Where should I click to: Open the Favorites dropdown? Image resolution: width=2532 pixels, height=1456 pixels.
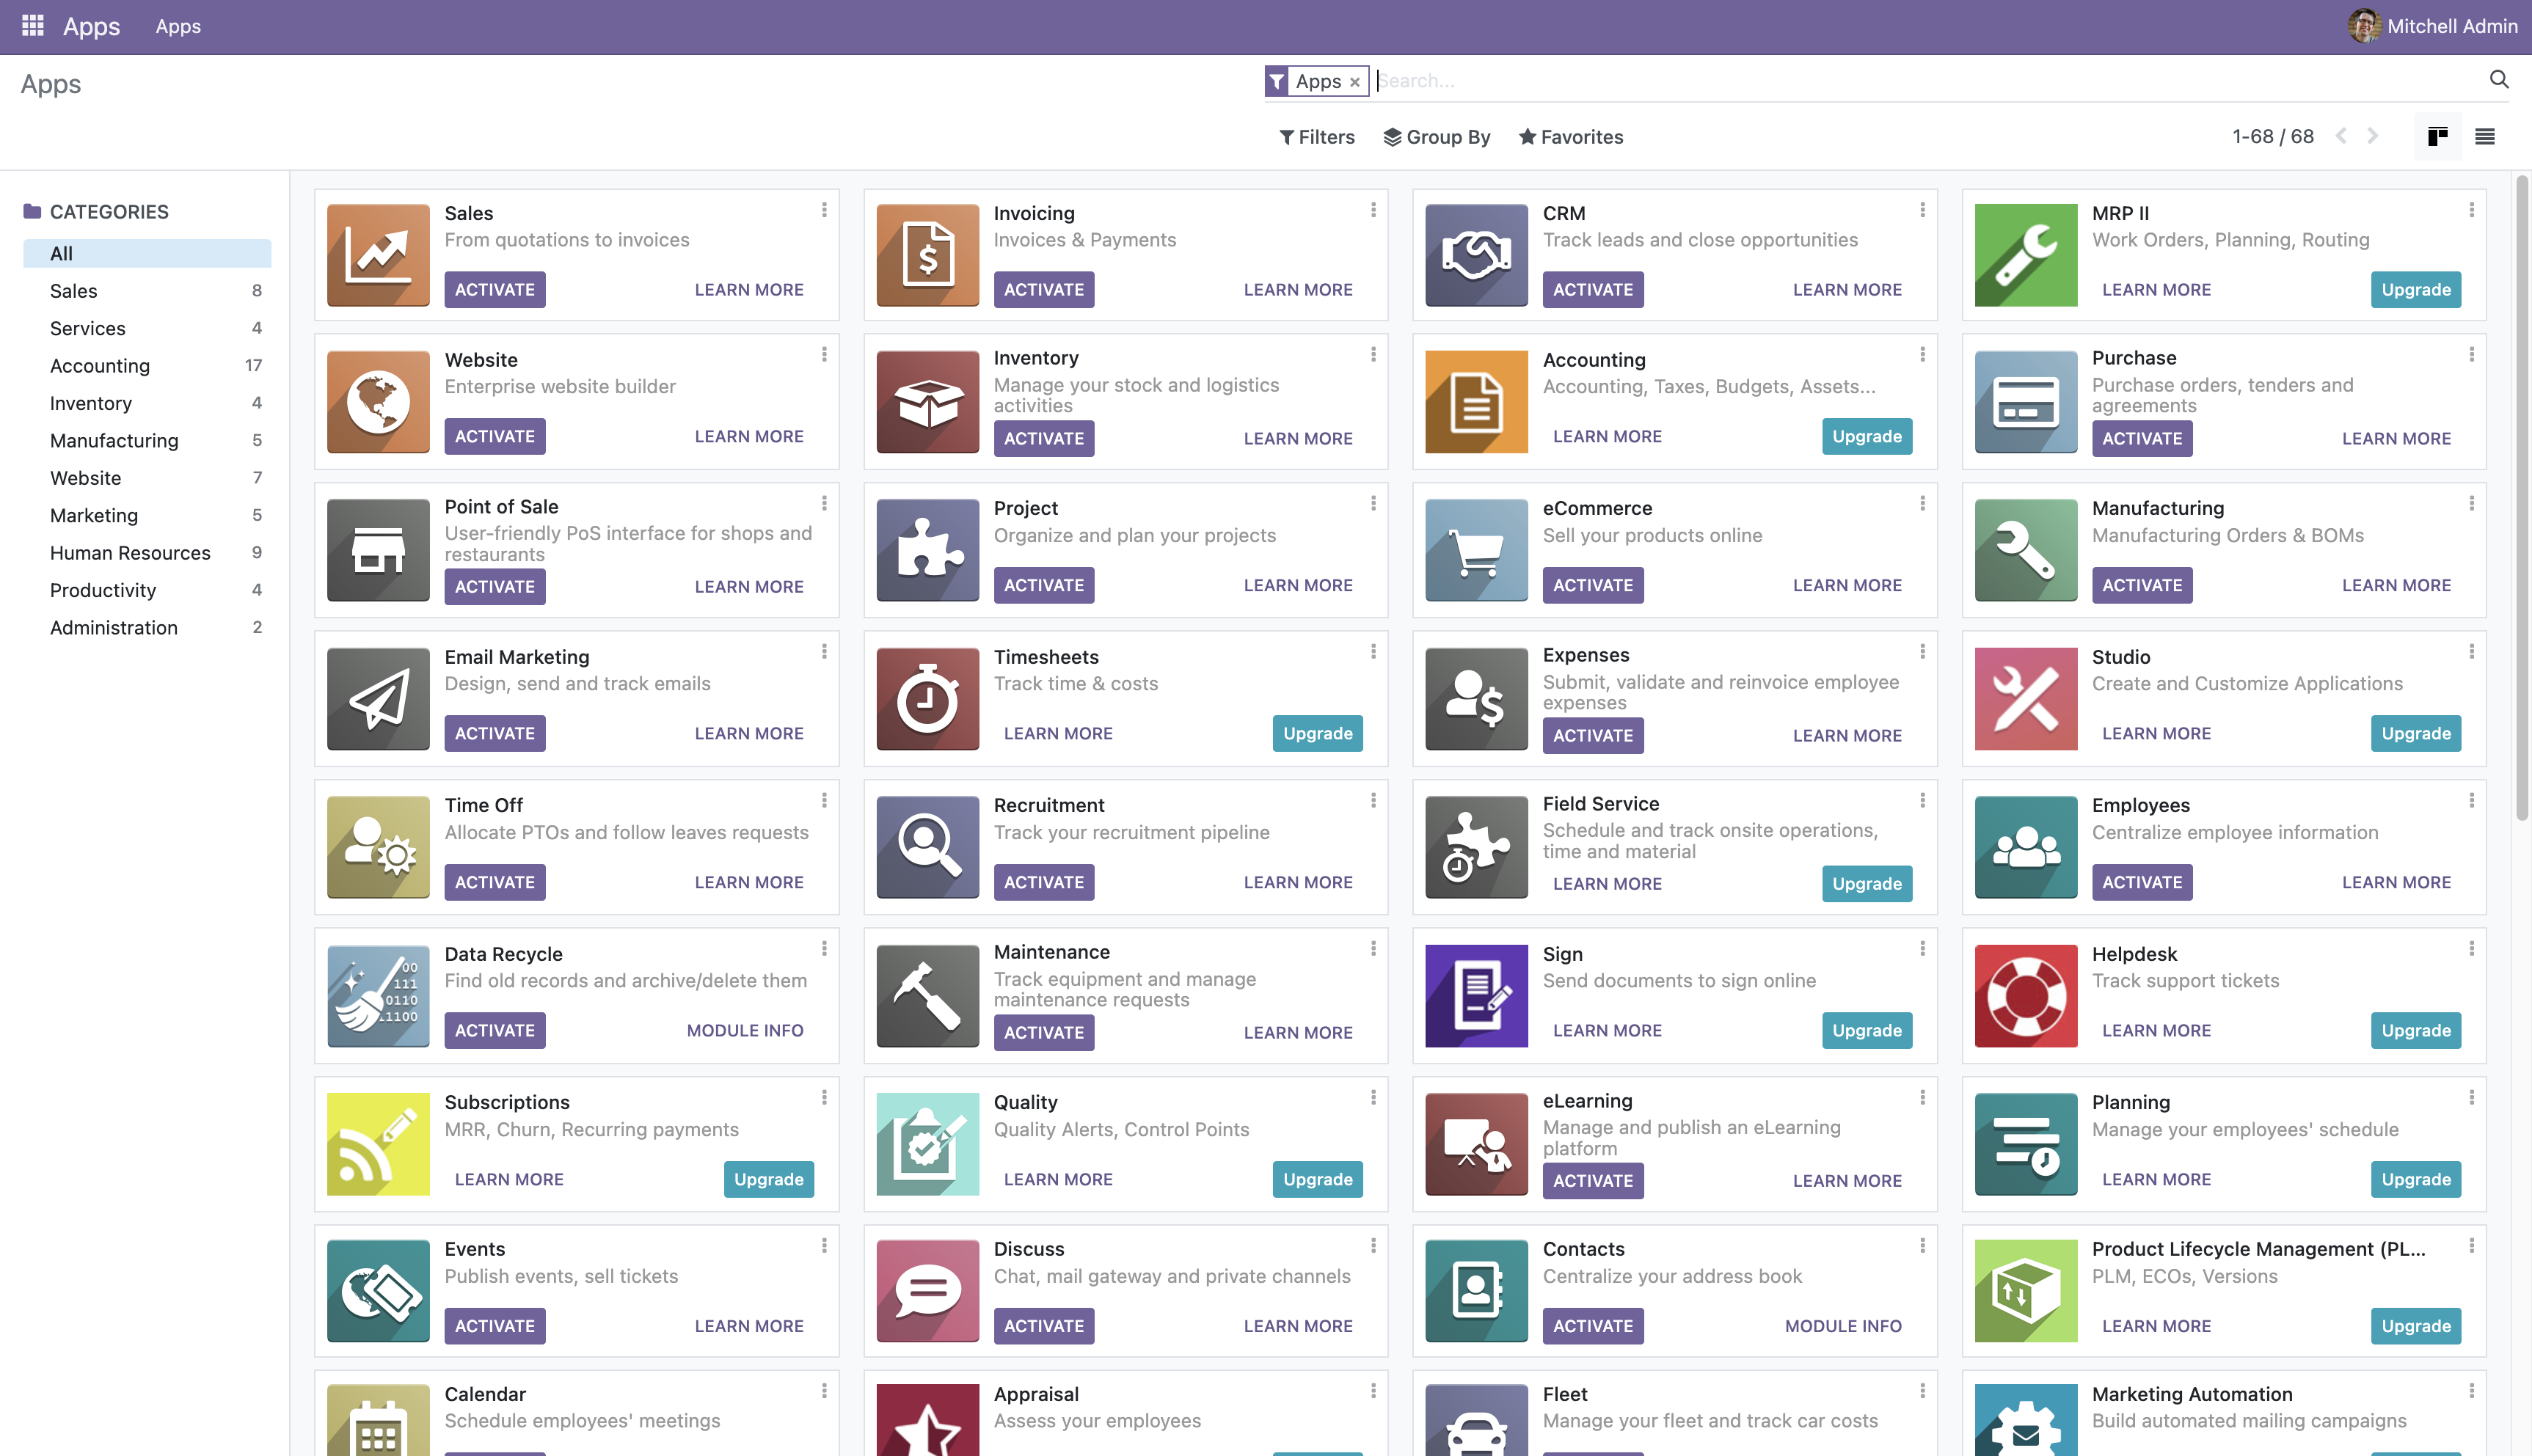[x=1570, y=137]
